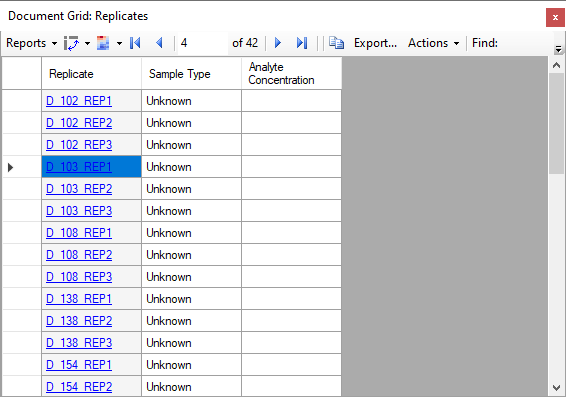Close the Document Grid window
The height and width of the screenshot is (397, 566).
[x=555, y=17]
